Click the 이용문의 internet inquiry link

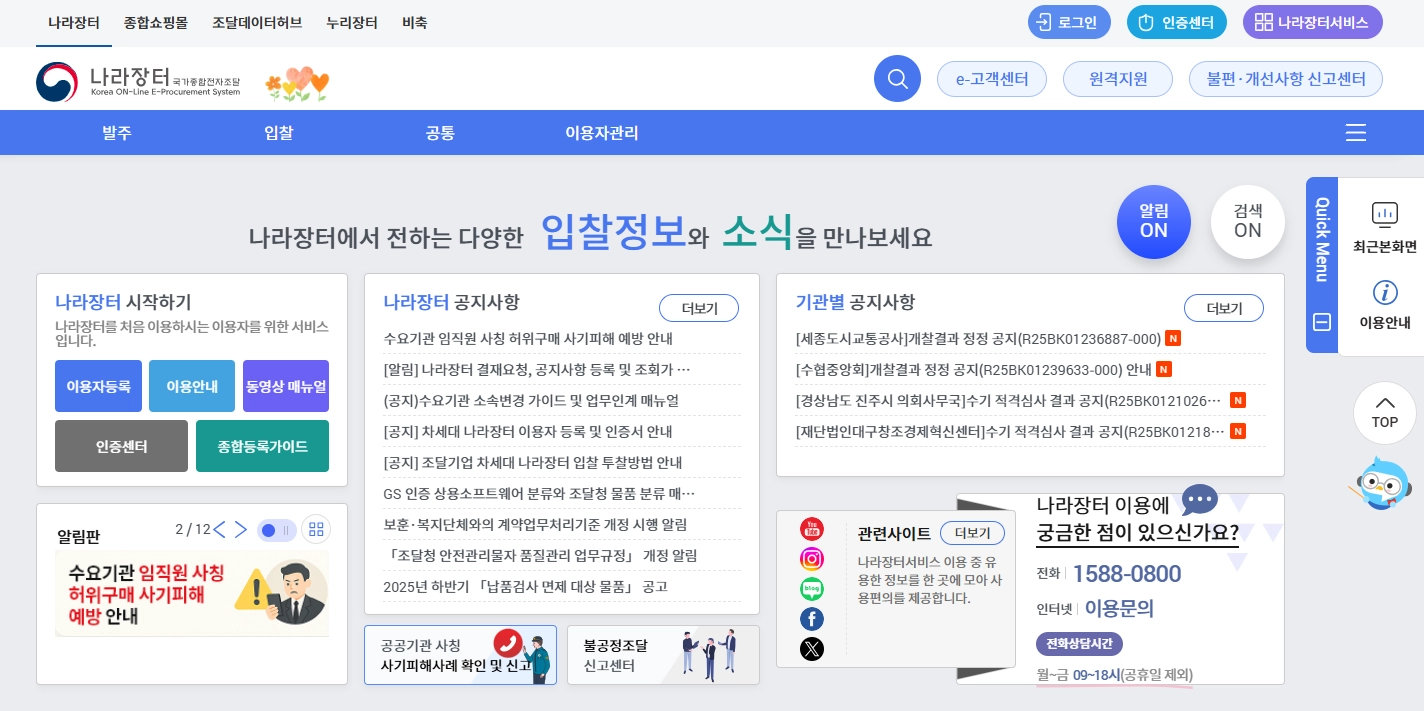(x=1119, y=607)
